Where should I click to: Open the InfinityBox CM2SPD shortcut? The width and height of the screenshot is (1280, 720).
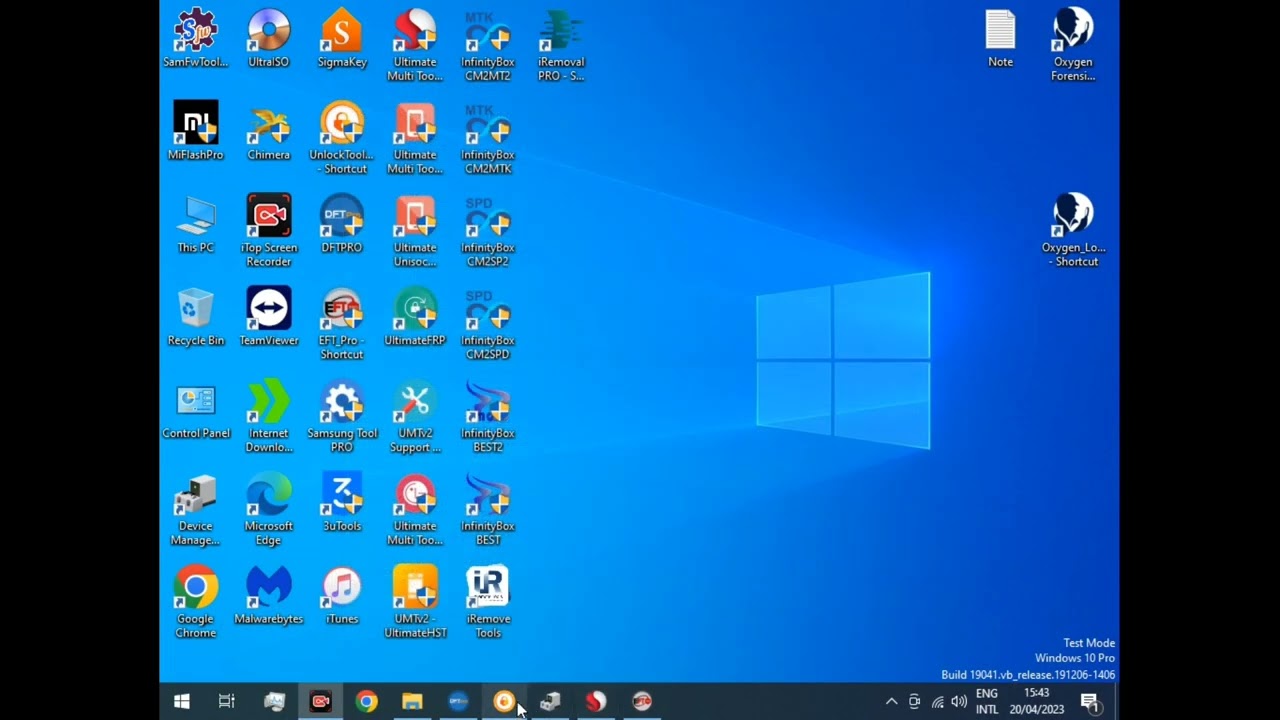[x=488, y=324]
